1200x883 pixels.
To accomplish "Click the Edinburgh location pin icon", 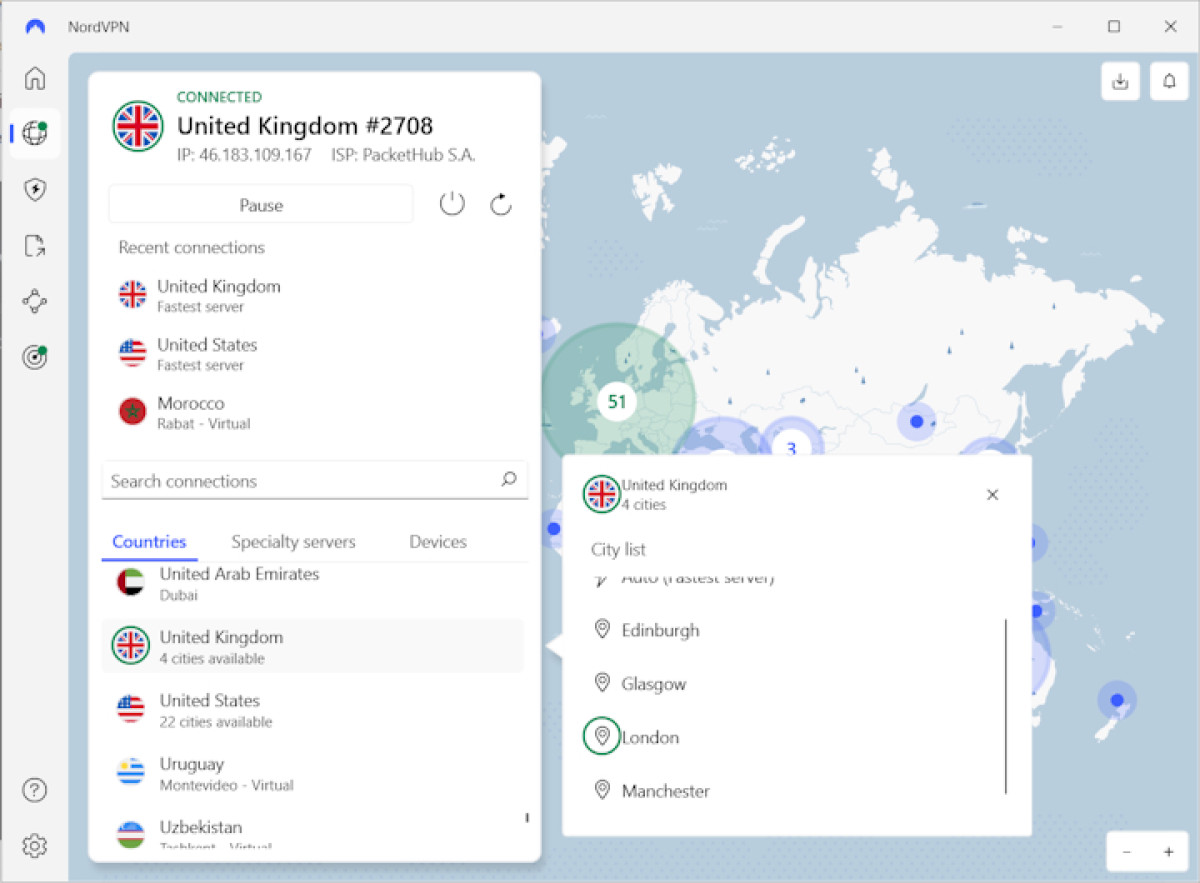I will 602,629.
